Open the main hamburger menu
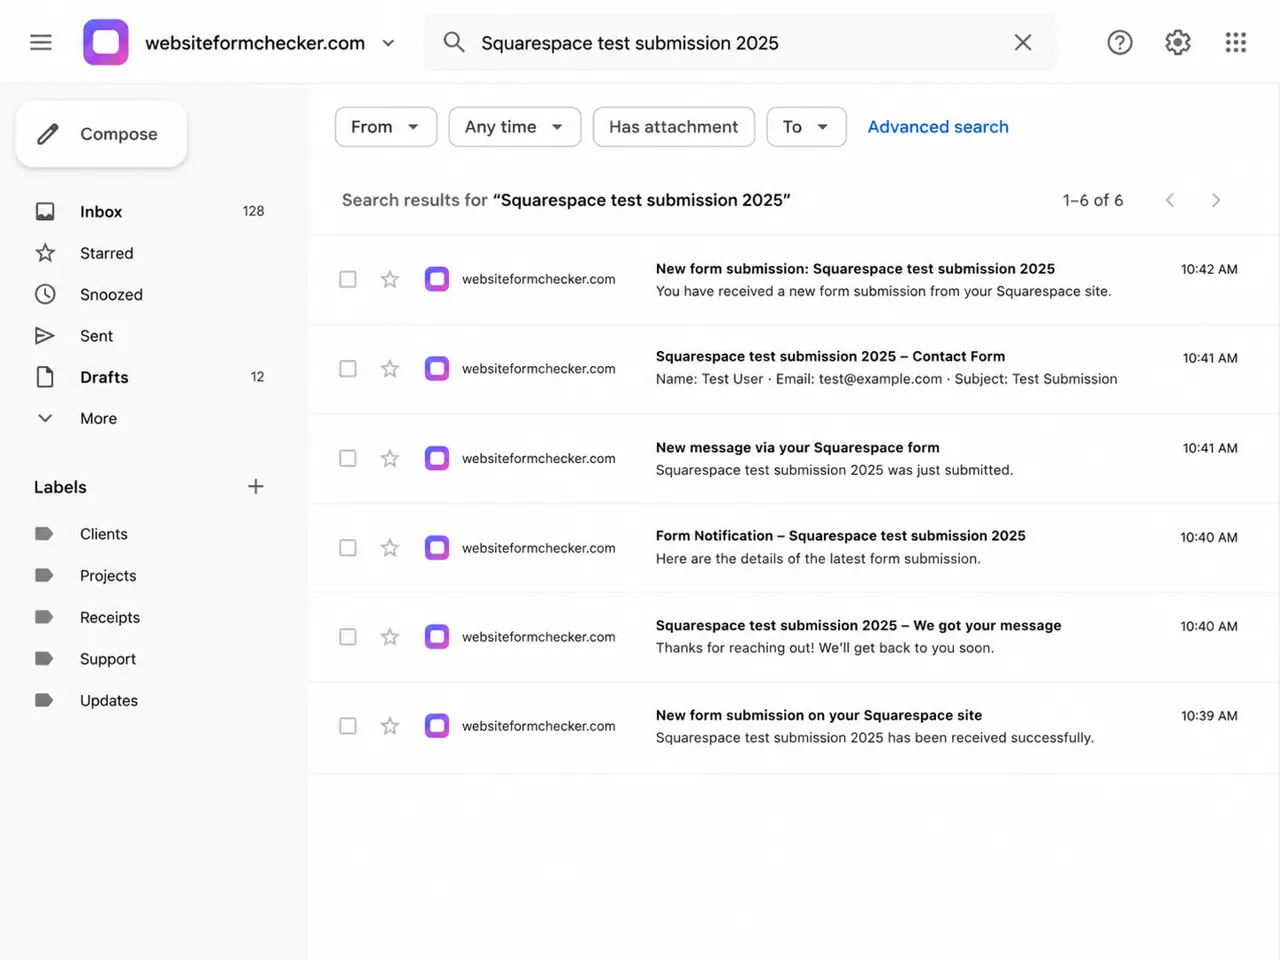 (41, 42)
